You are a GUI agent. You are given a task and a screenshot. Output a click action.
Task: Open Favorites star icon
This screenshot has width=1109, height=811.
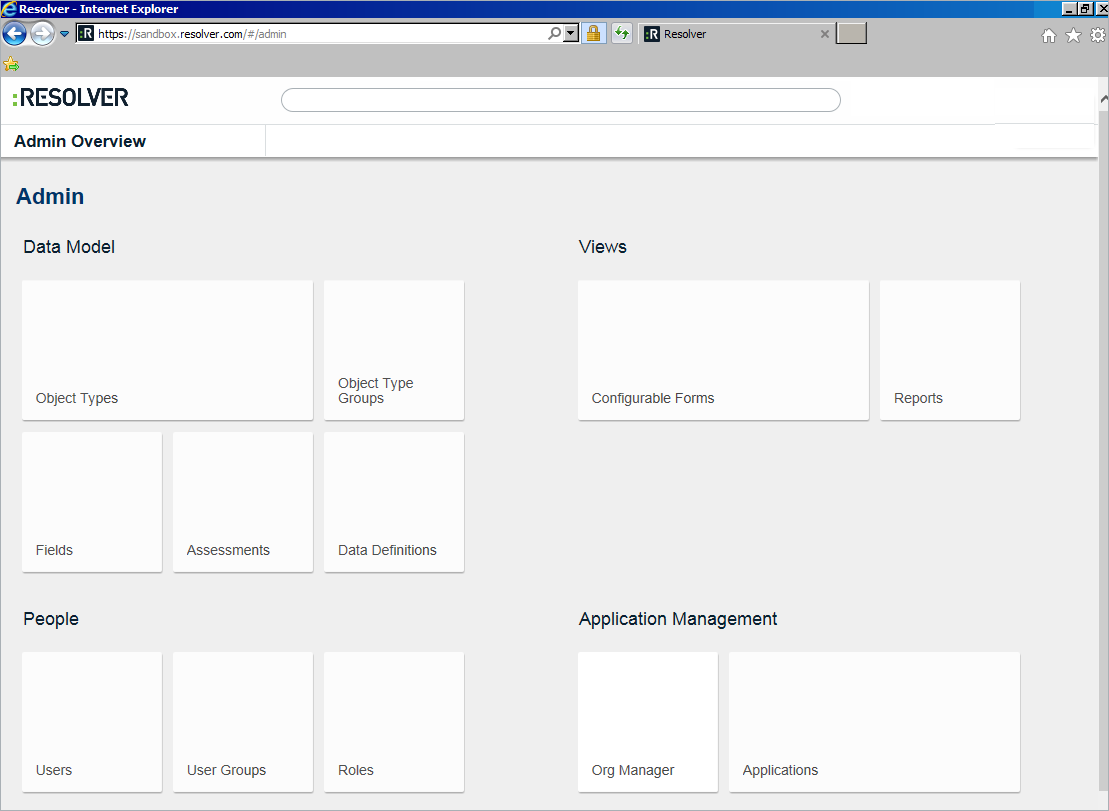pos(1073,35)
